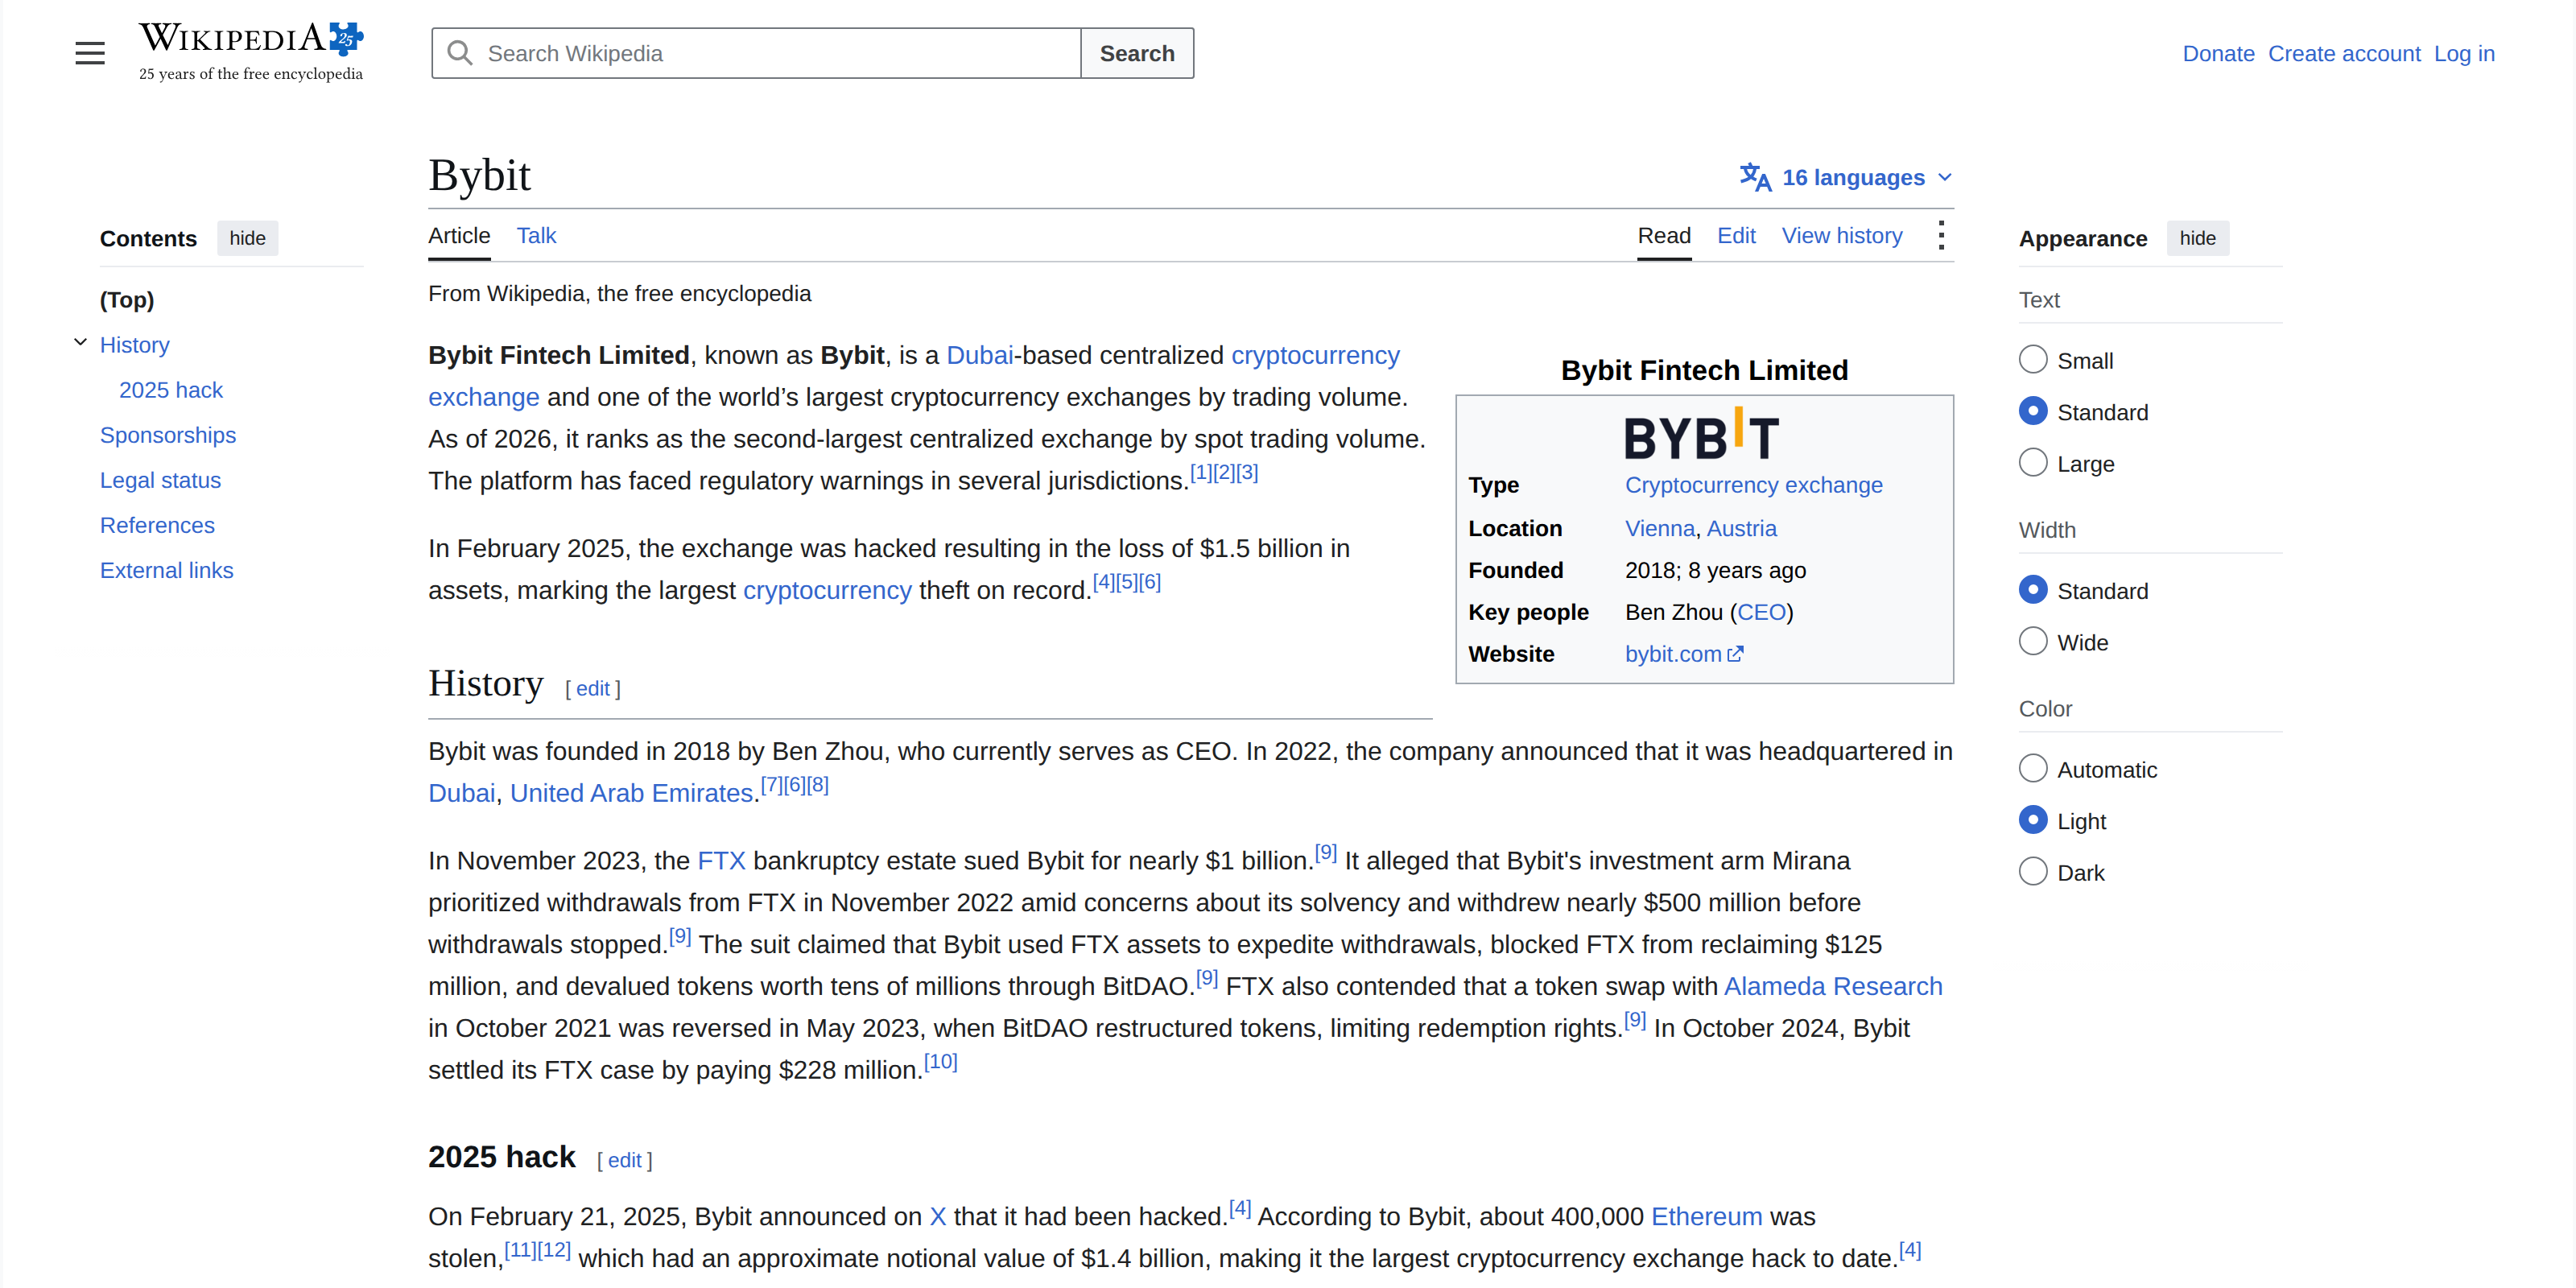The height and width of the screenshot is (1288, 2576).
Task: Select Large text size
Action: [x=2033, y=463]
